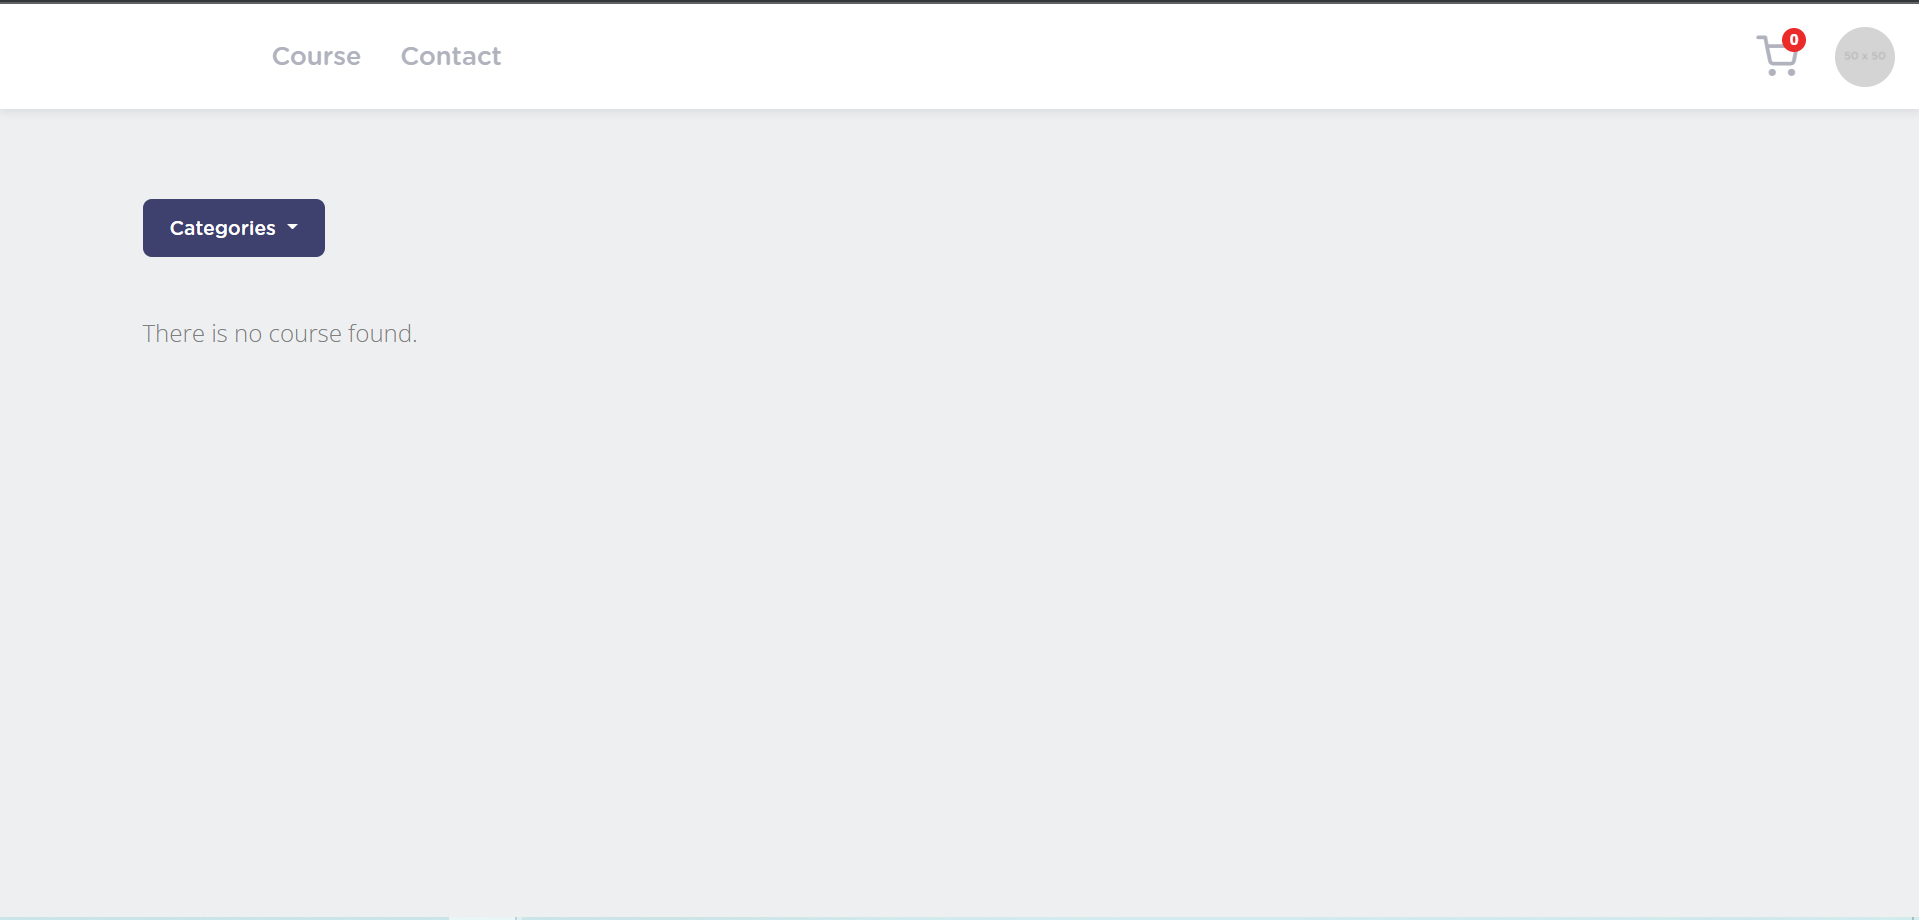
Task: Open the Contact menu item
Action: click(451, 56)
